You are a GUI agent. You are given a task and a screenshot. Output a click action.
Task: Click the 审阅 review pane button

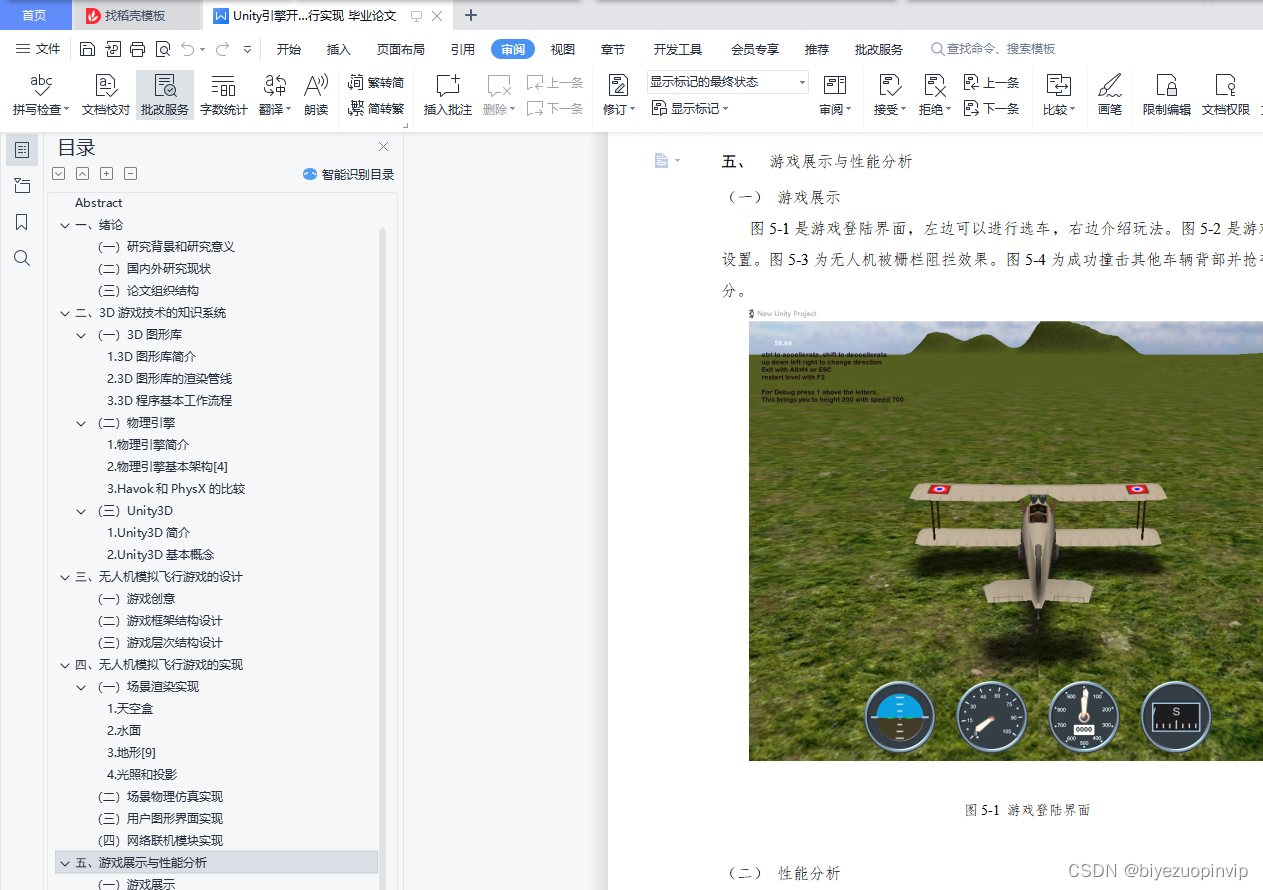[x=835, y=96]
